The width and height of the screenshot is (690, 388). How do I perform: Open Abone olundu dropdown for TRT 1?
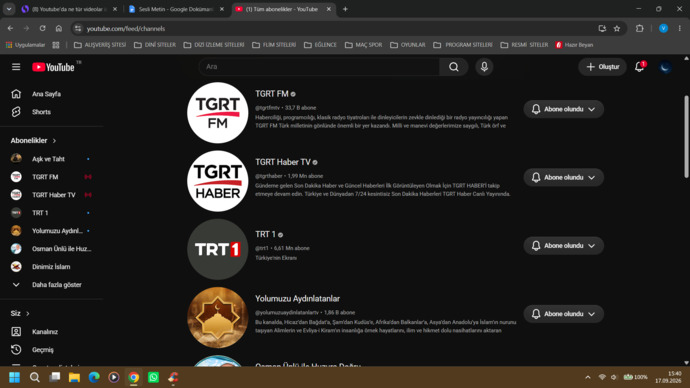tap(563, 245)
